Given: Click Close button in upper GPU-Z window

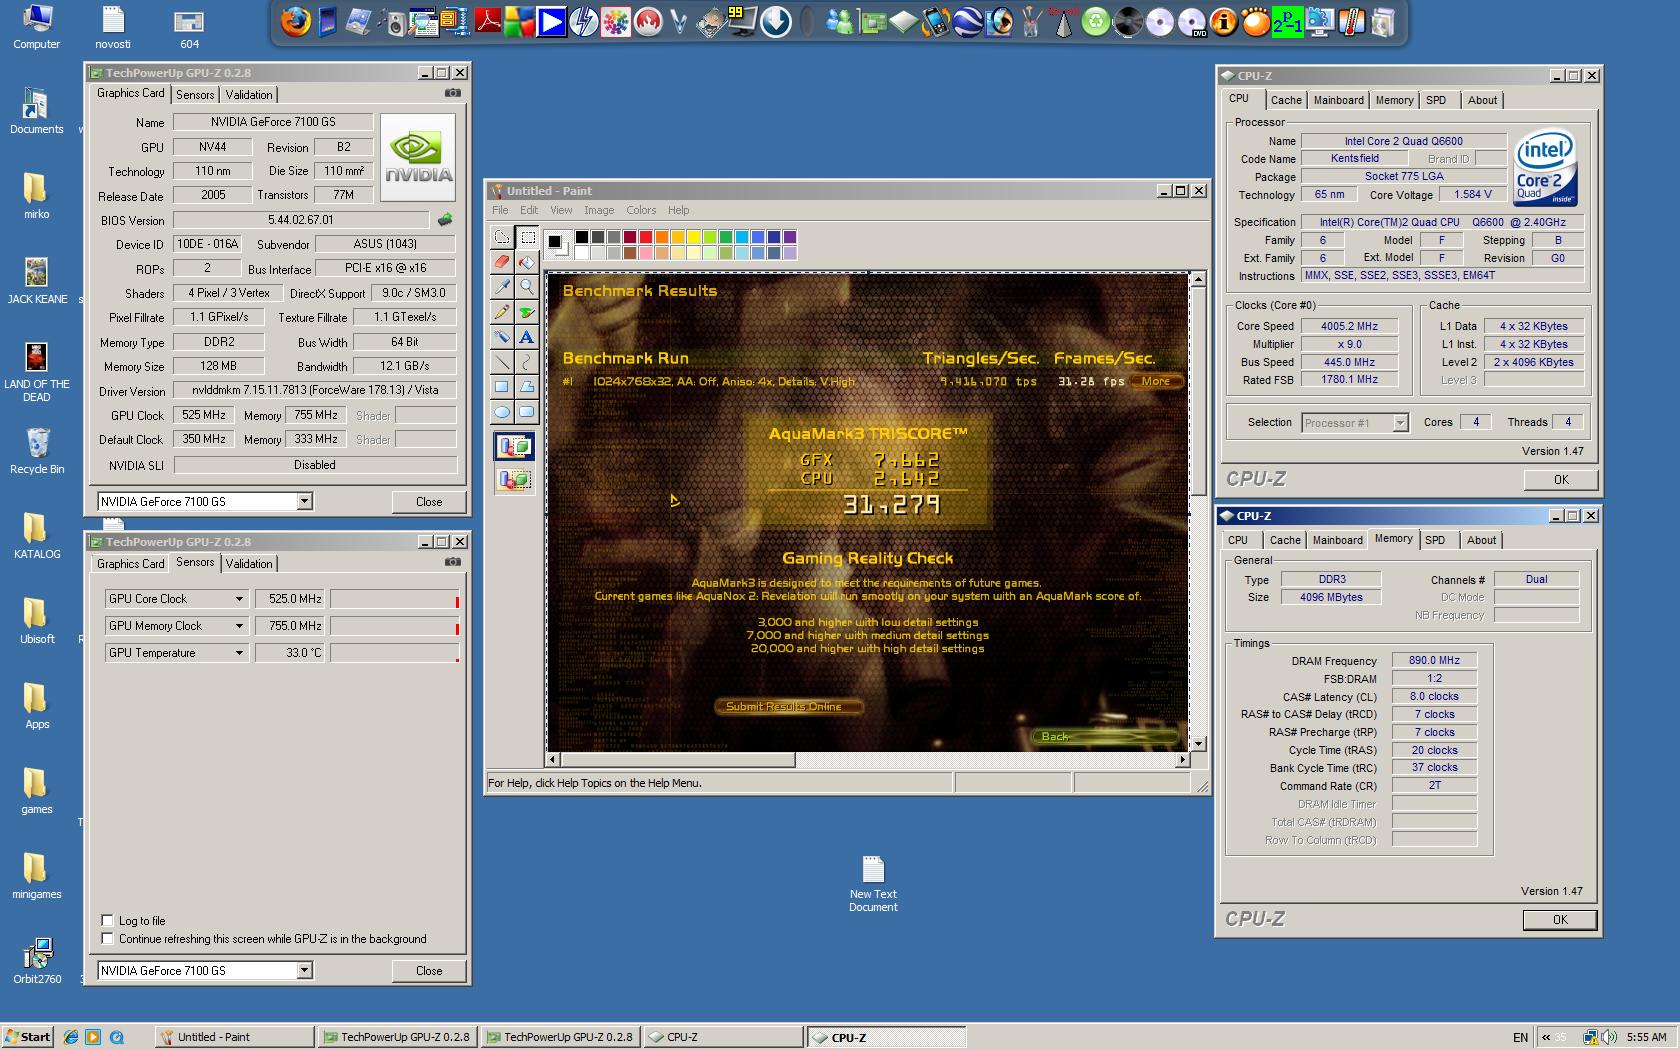Looking at the screenshot, I should click(x=429, y=501).
